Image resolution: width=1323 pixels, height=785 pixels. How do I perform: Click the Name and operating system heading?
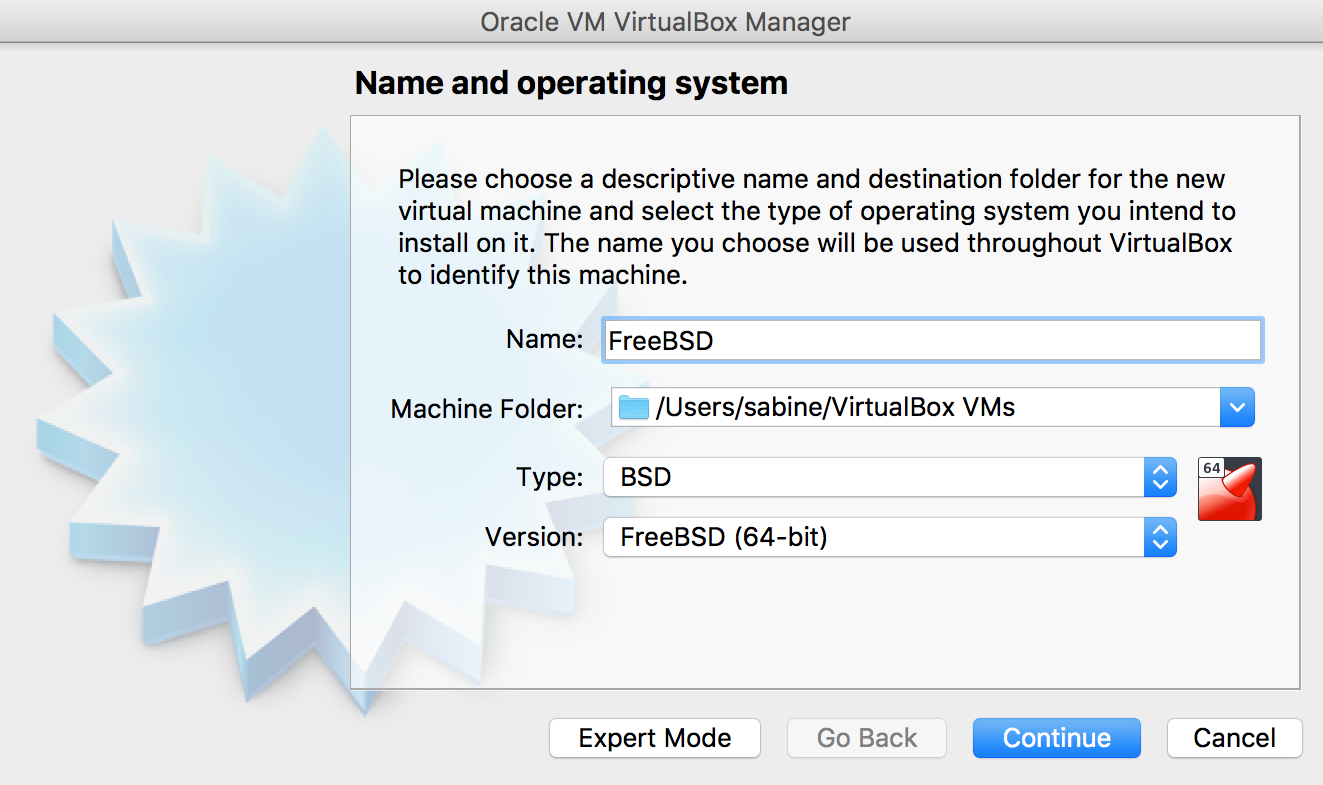pos(571,82)
